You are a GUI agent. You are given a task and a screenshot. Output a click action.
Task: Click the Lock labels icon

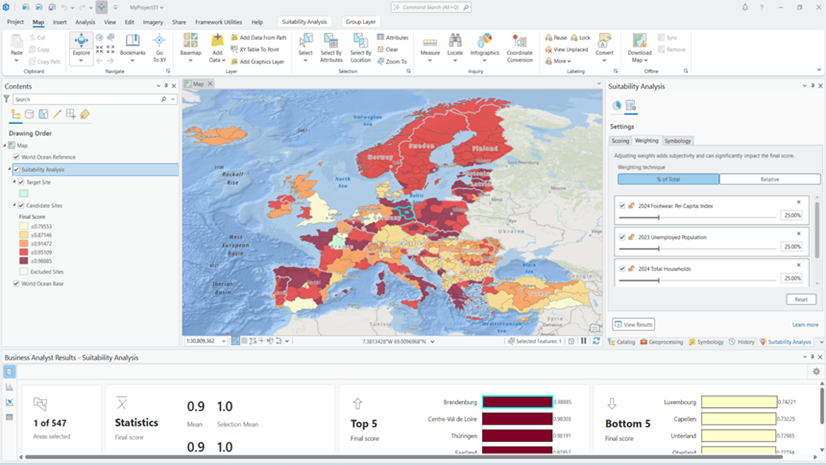coord(574,37)
